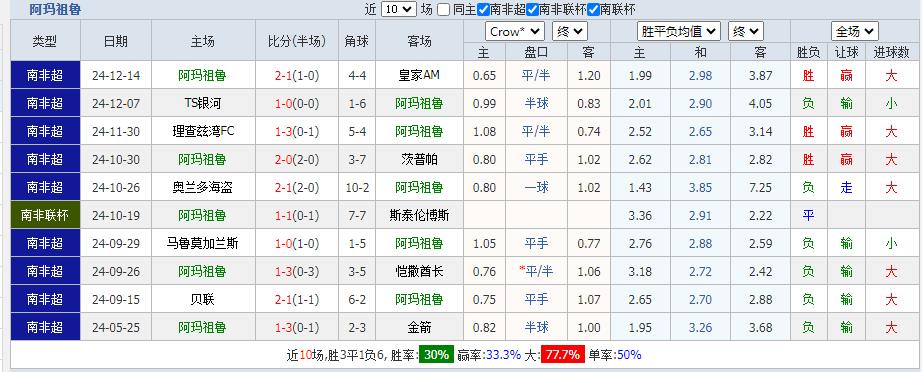This screenshot has width=922, height=372.
Task: Click the 胜负 column header
Action: pos(809,52)
